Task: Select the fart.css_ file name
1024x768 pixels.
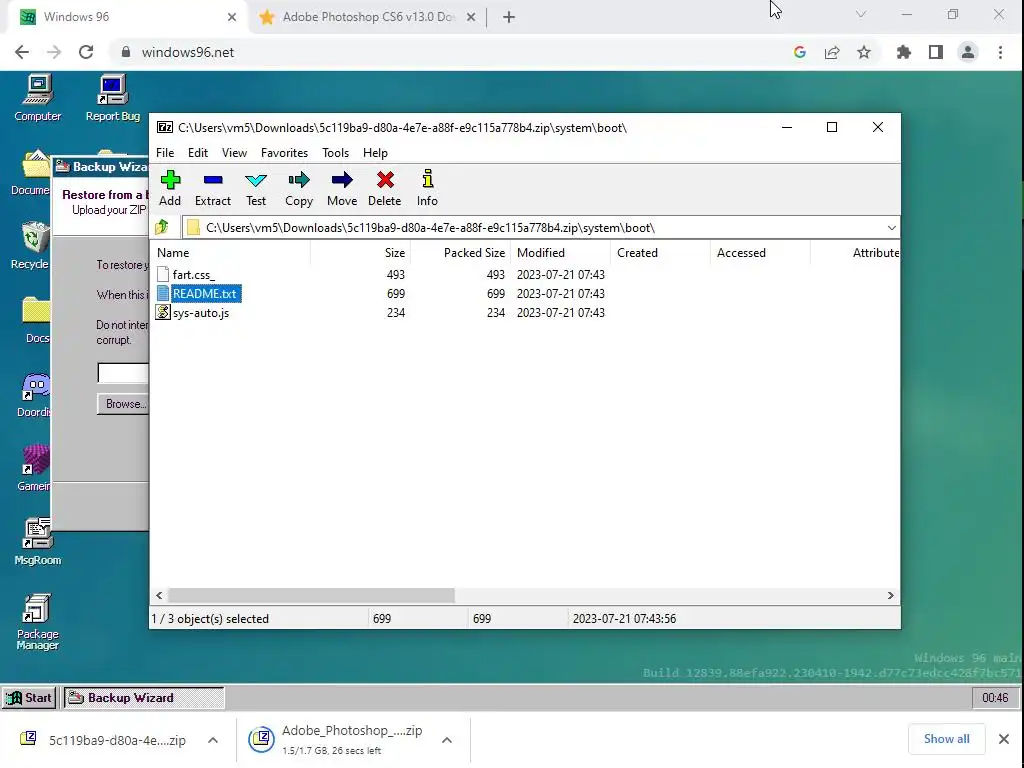Action: coord(193,275)
